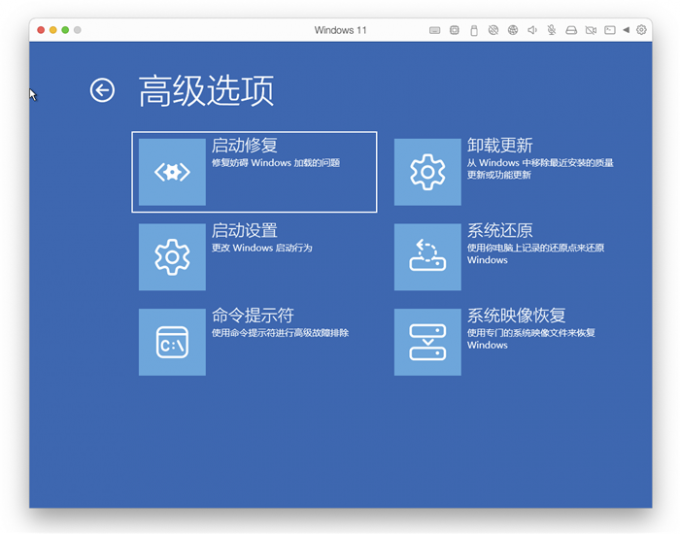The width and height of the screenshot is (680, 534).
Task: Open the 启动设置 startup settings tile
Action: tap(254, 257)
